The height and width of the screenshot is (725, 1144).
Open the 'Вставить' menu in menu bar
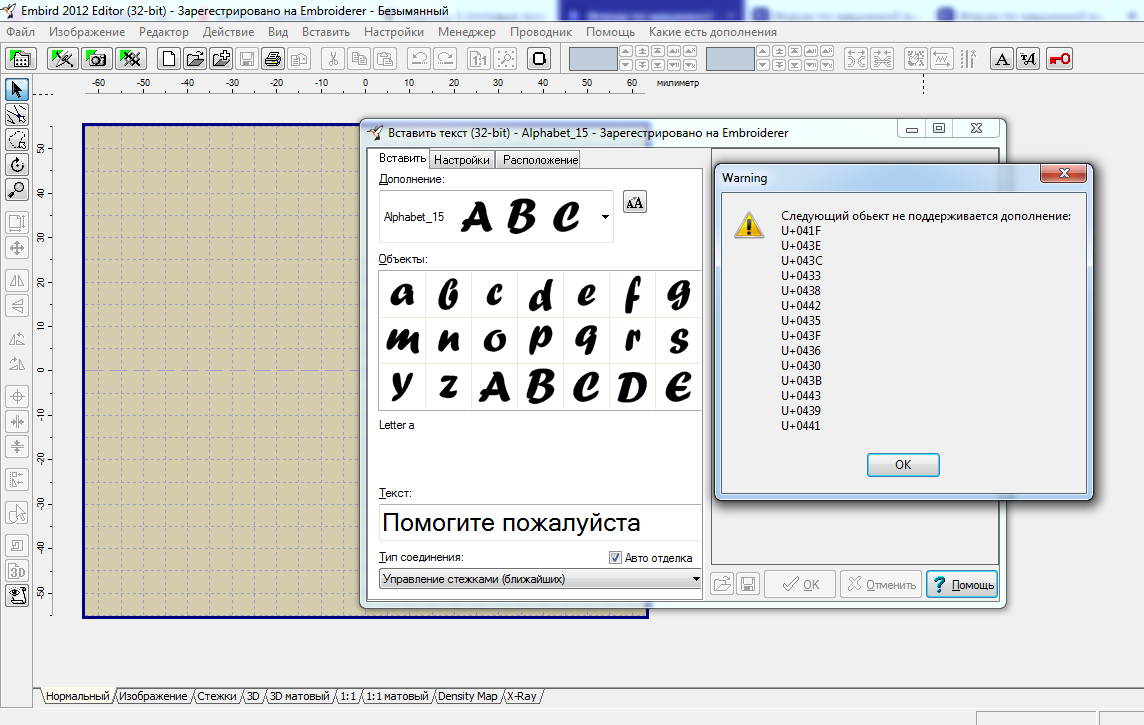point(325,32)
